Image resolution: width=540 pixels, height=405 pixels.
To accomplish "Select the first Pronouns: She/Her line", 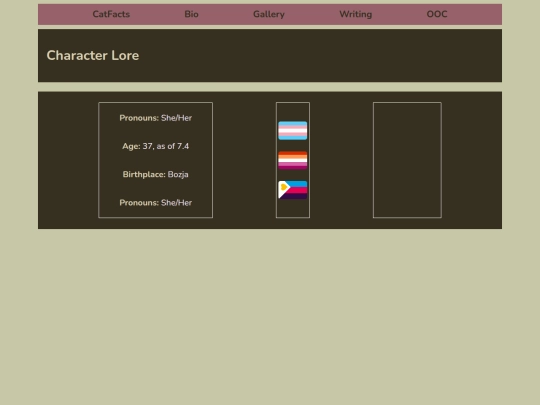I will coord(156,118).
